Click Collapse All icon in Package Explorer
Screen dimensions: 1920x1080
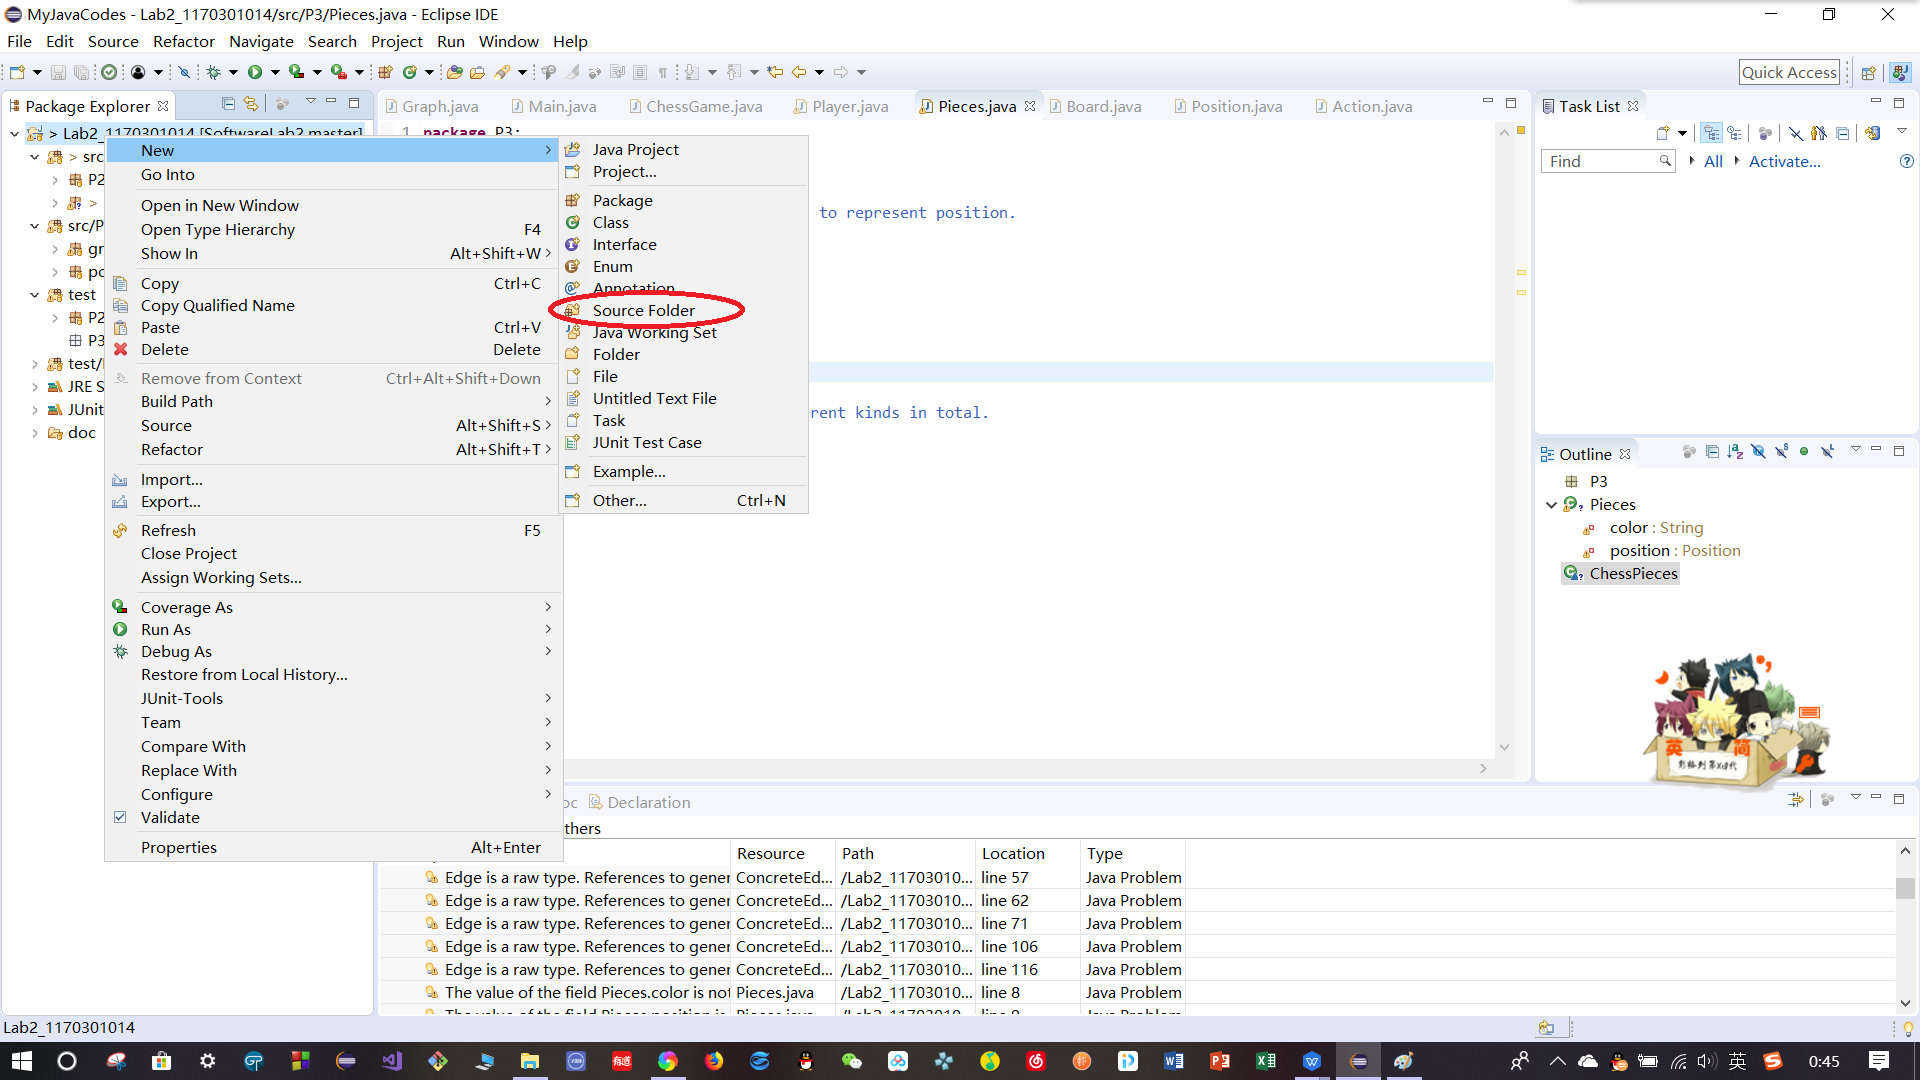(228, 104)
